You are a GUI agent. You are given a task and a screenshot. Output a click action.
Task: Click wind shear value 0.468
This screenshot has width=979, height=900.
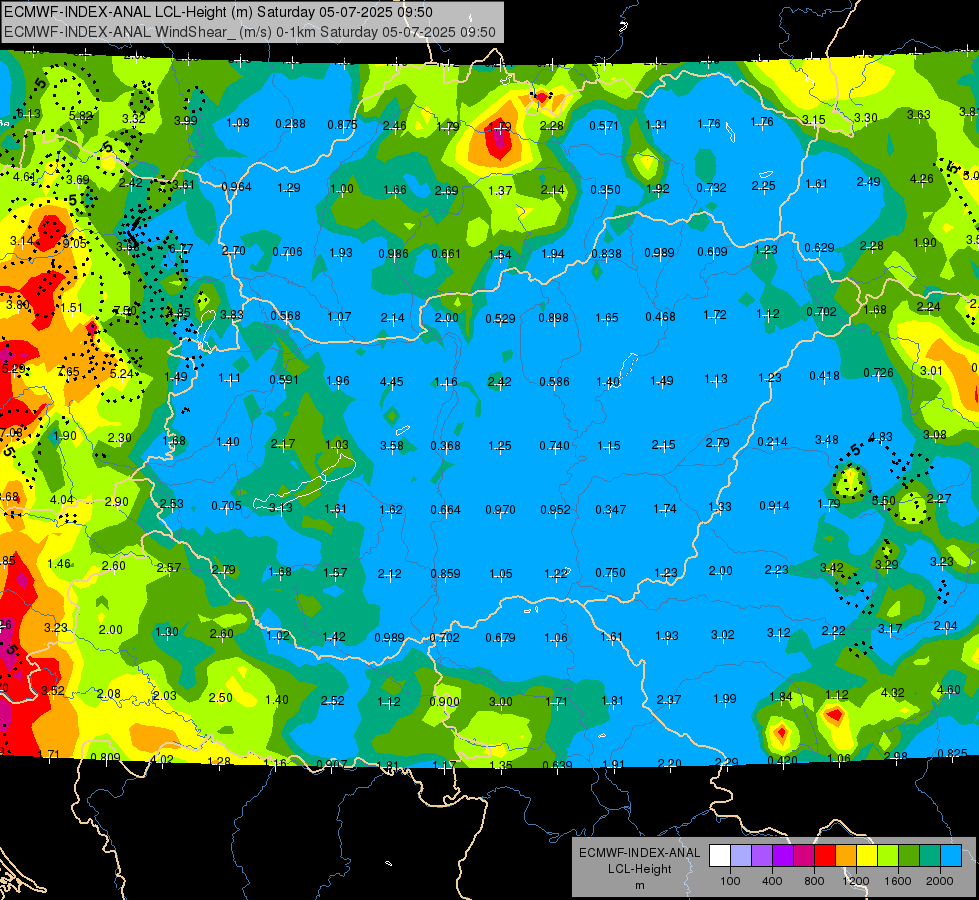click(x=661, y=316)
